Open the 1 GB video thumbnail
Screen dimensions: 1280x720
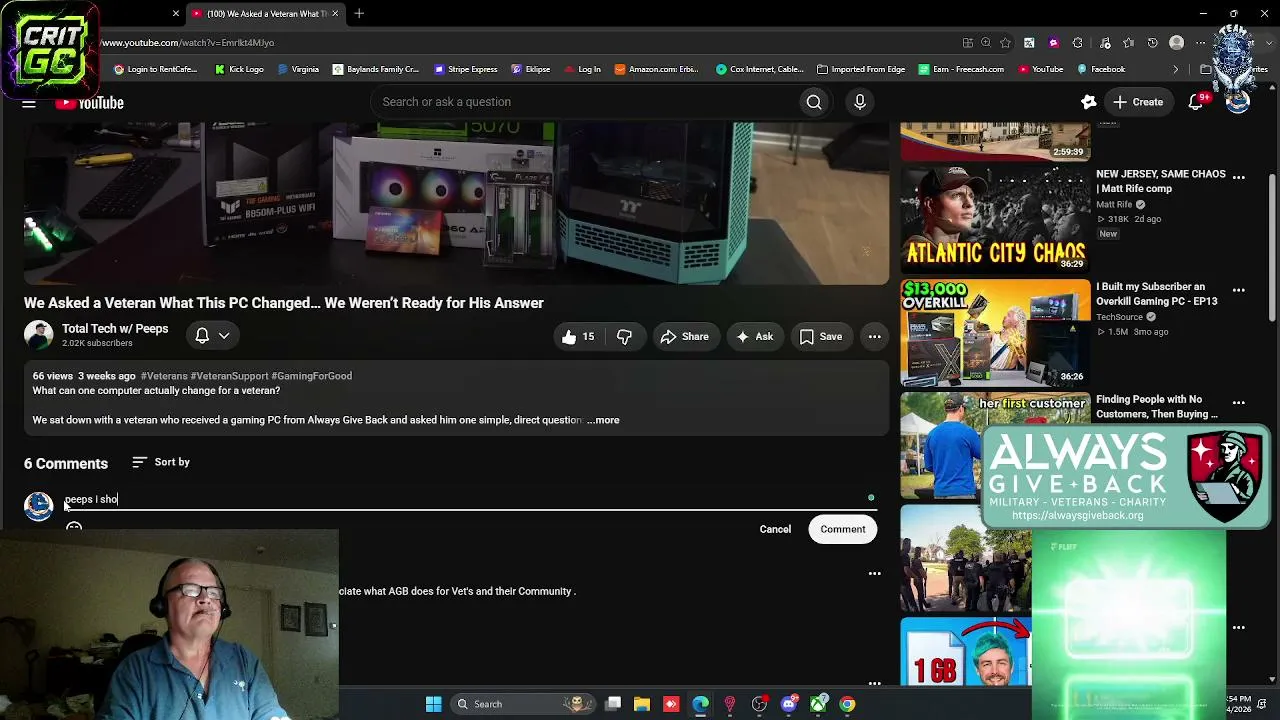(x=966, y=652)
